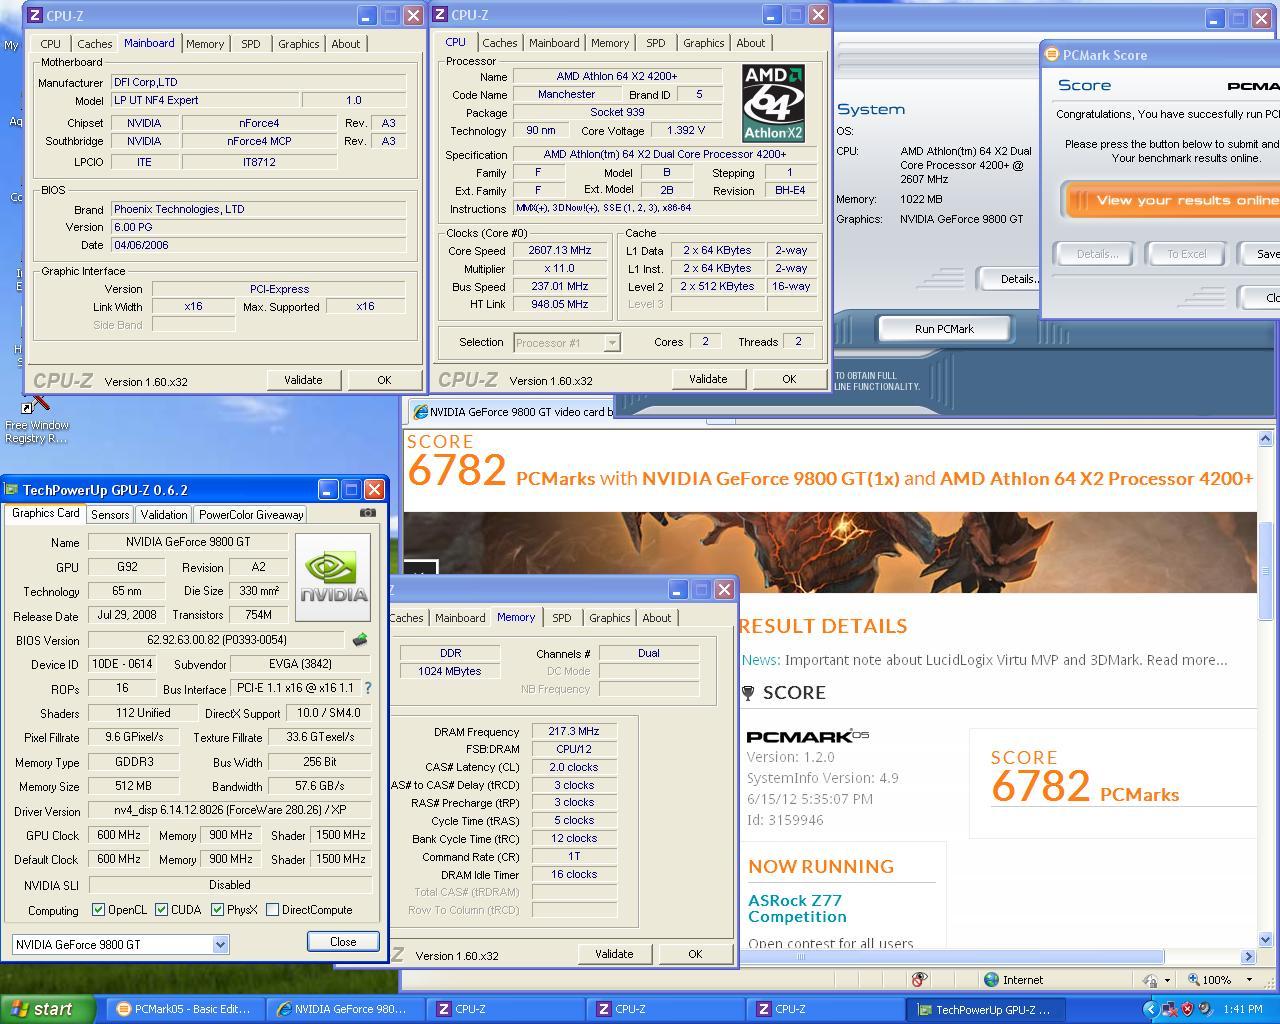1280x1024 pixels.
Task: Take a GPU-Z screenshot with camera icon
Action: coord(368,513)
